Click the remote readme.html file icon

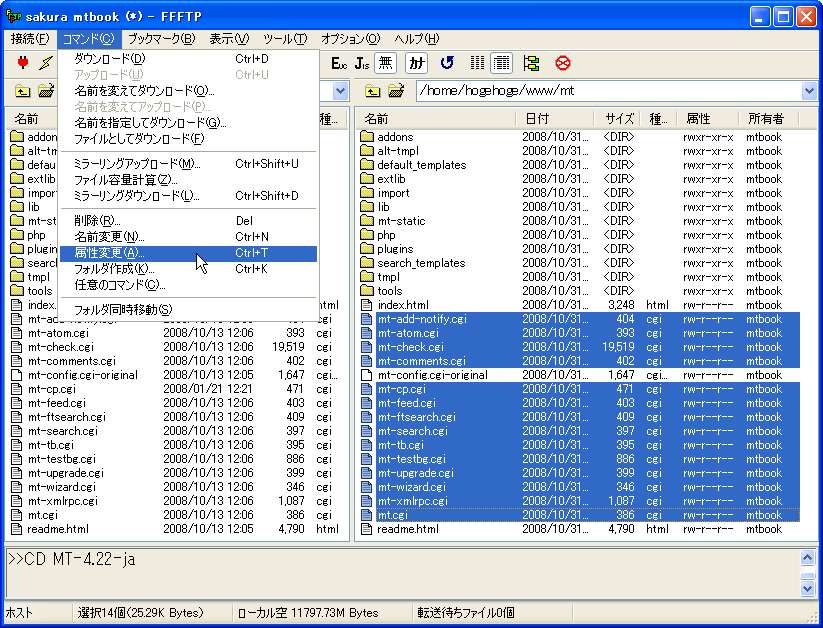pos(366,529)
